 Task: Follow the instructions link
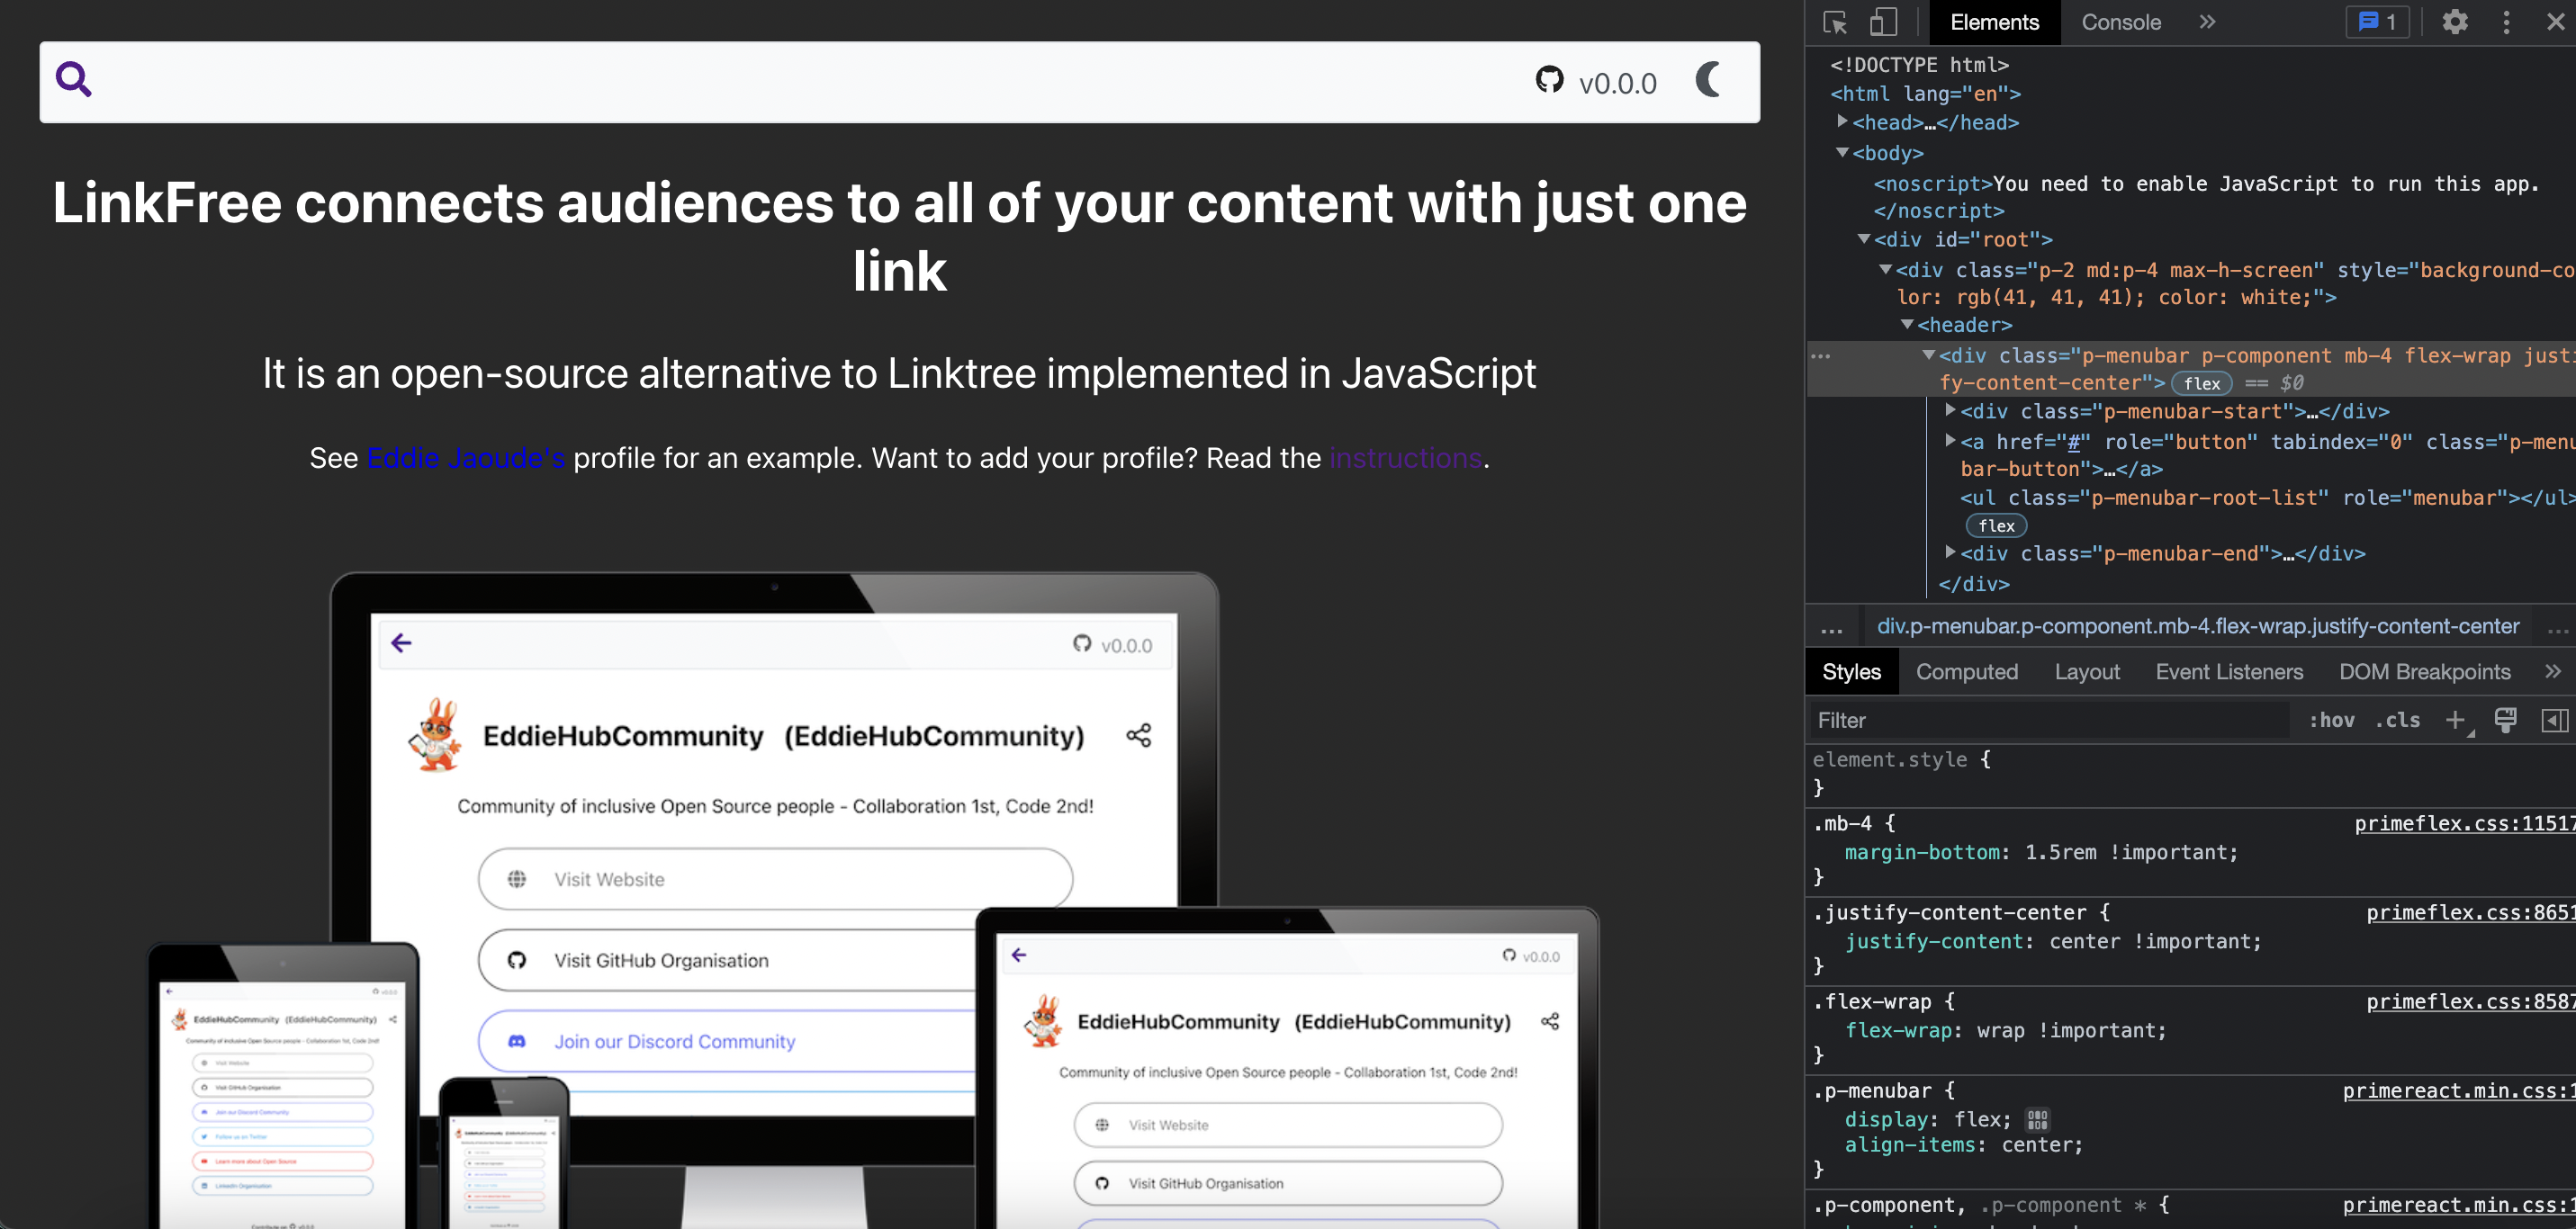tap(1405, 458)
